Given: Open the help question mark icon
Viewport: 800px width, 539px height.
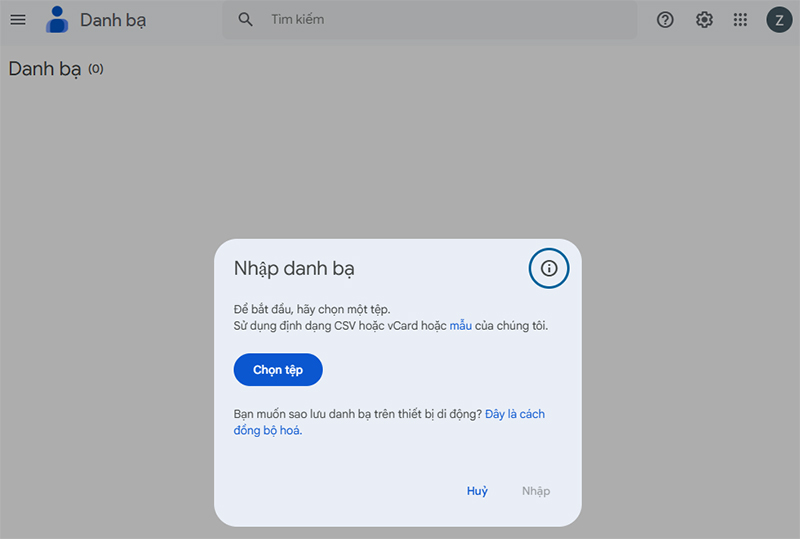Looking at the screenshot, I should point(665,20).
